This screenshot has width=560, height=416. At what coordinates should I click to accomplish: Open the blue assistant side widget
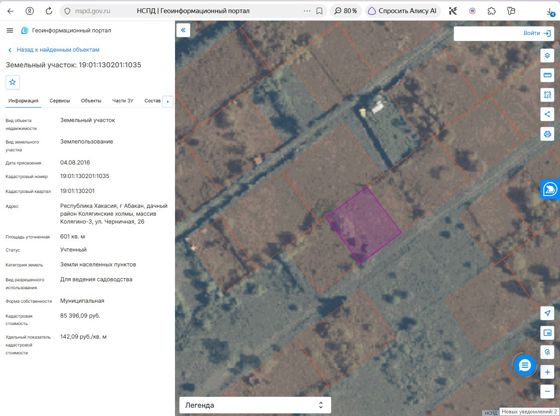tap(550, 189)
